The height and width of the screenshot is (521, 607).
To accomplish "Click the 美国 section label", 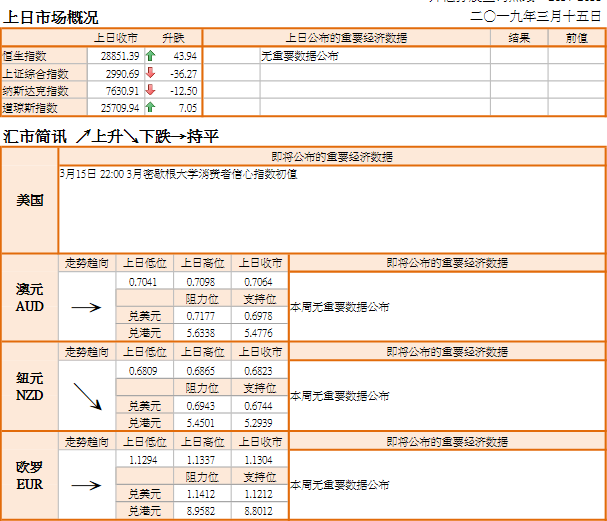I will 30,201.
